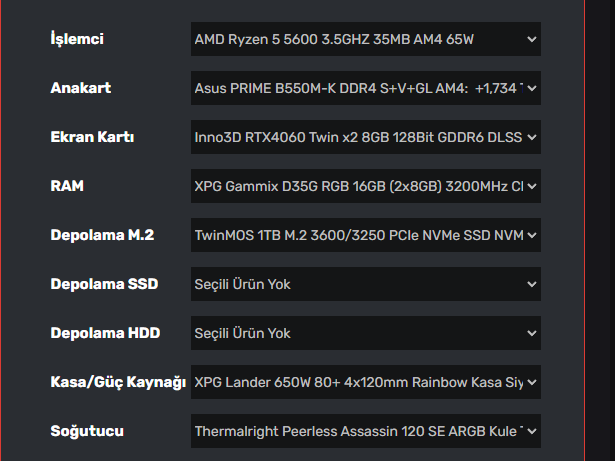Click the Ekran Kartı label
Screen dimensions: 615x461
pos(92,138)
